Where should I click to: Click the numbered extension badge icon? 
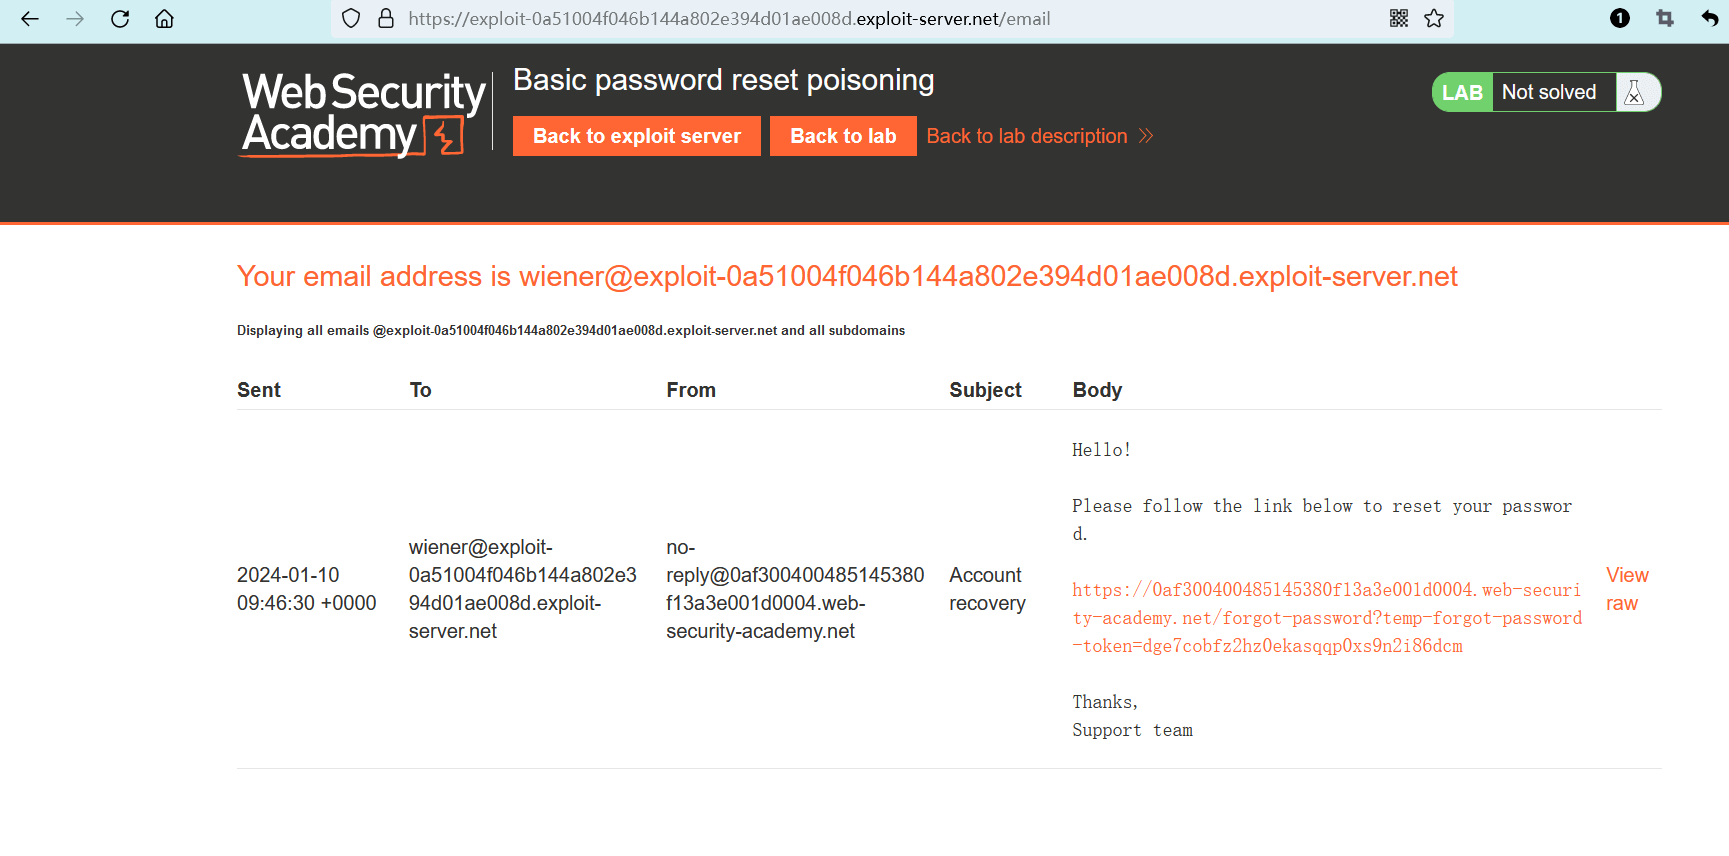pos(1620,18)
